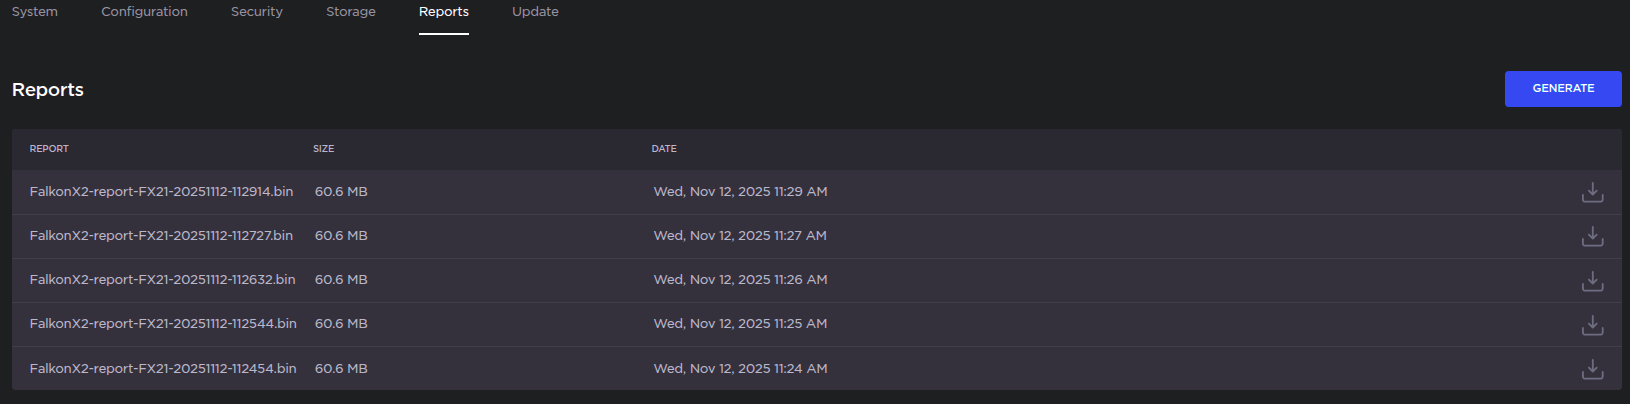Switch to the Update tab
The width and height of the screenshot is (1630, 404).
click(x=535, y=12)
